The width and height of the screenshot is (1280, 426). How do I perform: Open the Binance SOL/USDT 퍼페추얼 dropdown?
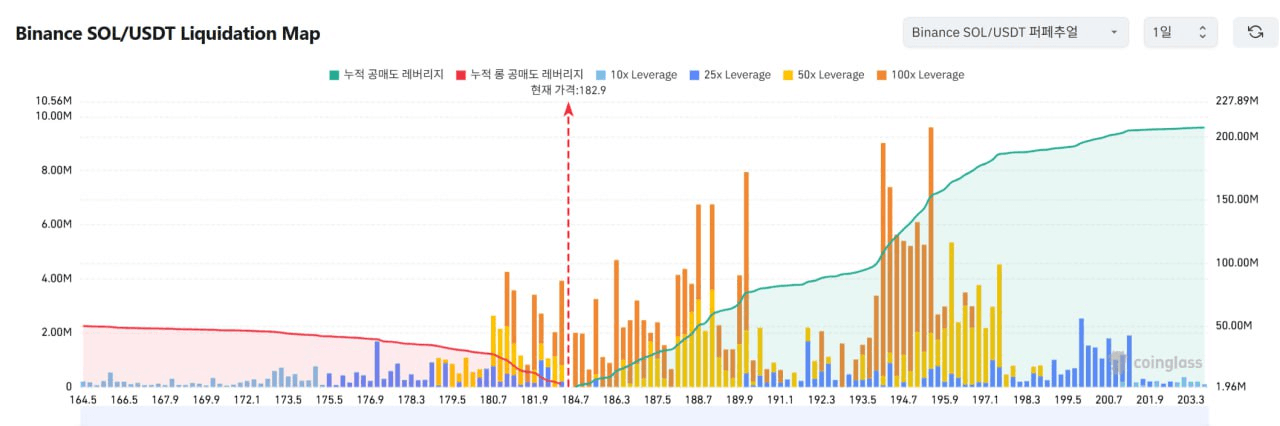[1015, 32]
